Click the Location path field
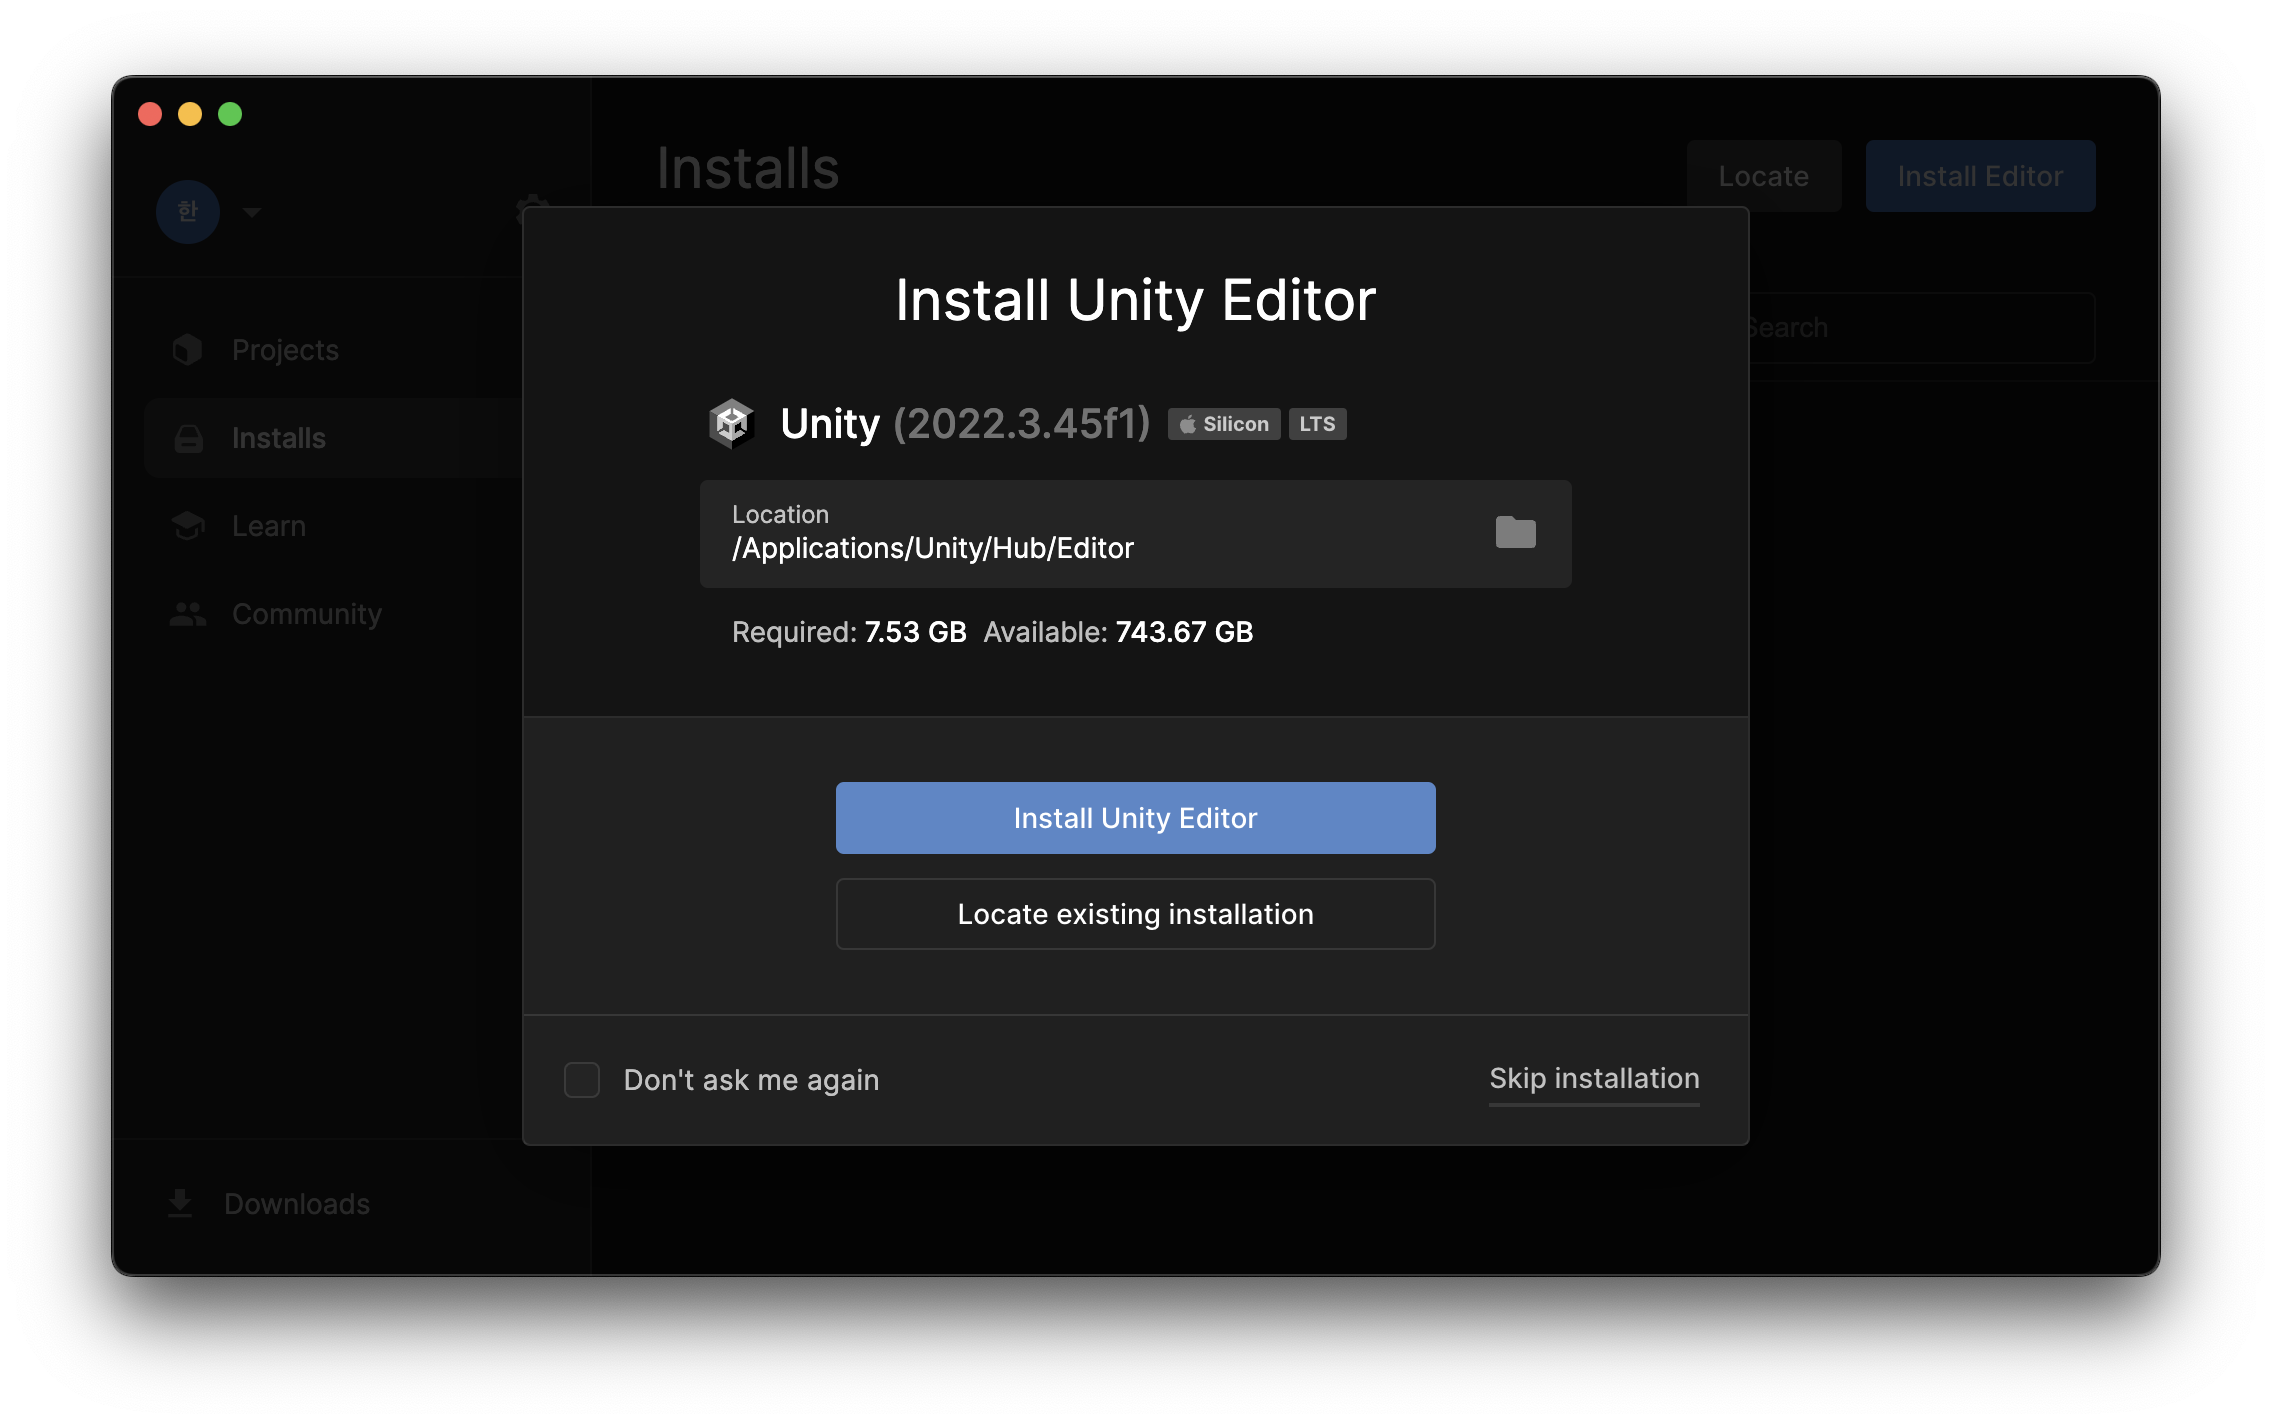This screenshot has width=2272, height=1424. [x=1135, y=534]
